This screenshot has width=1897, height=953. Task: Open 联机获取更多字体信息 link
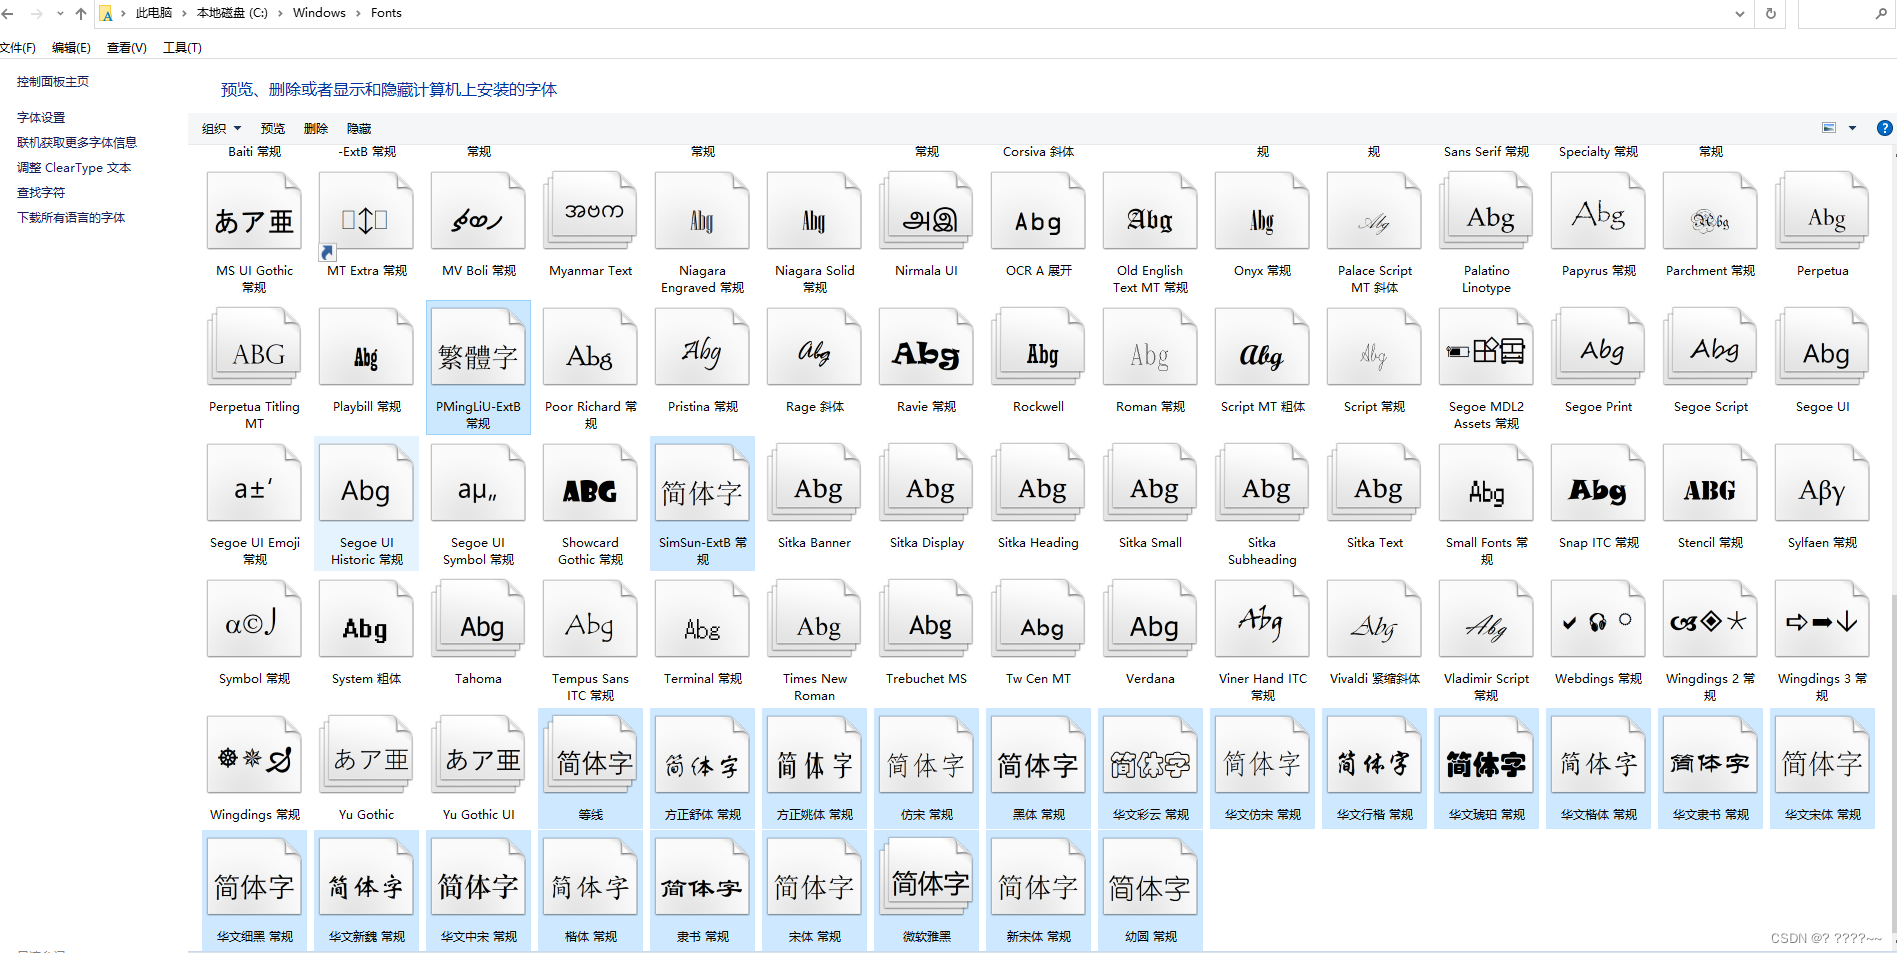tap(77, 142)
